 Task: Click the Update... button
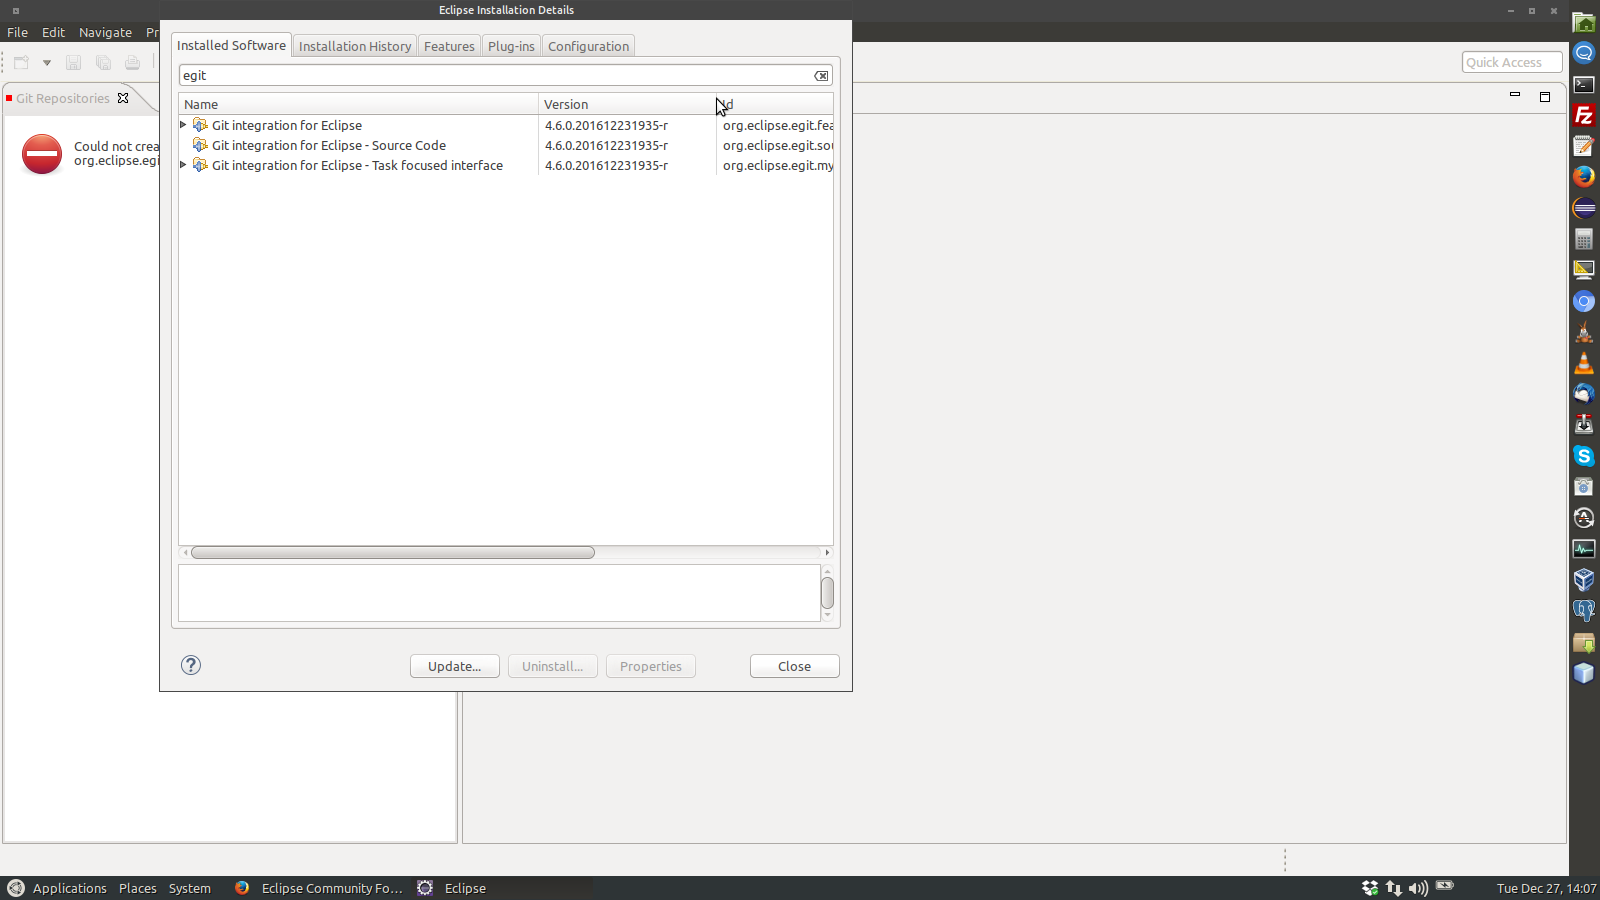[x=455, y=666]
